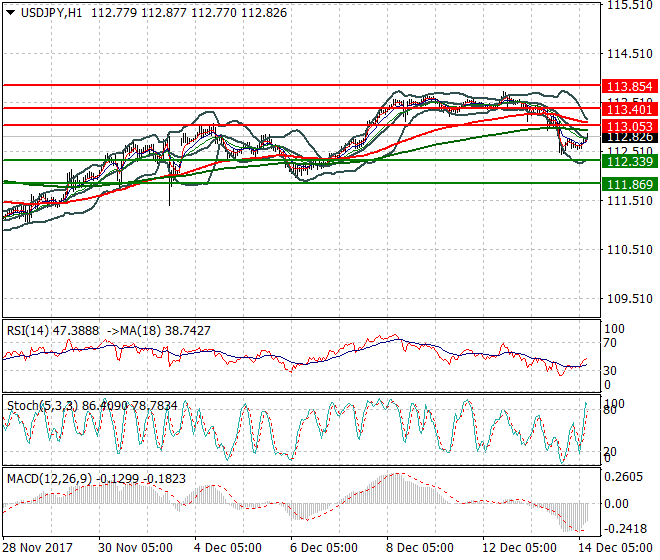Select the 14 Dec 05:00 time label
660x560 pixels.
click(x=615, y=548)
